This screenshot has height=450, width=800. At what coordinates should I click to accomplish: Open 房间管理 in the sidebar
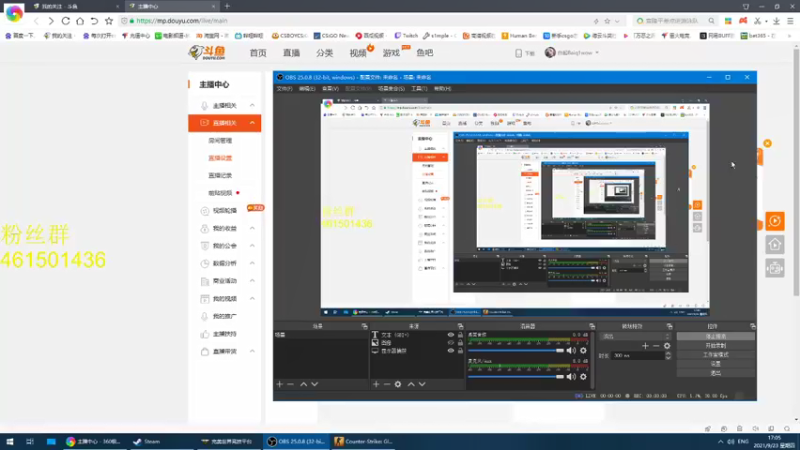tap(220, 140)
